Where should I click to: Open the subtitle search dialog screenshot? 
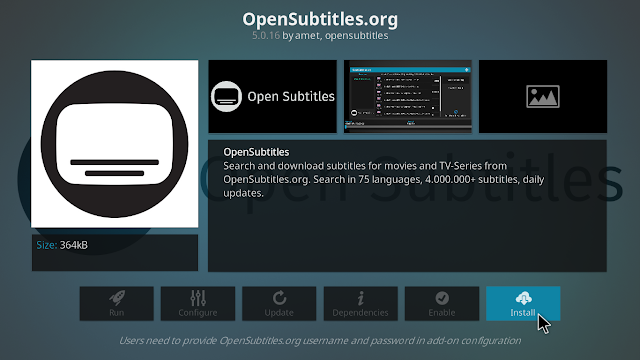(408, 96)
